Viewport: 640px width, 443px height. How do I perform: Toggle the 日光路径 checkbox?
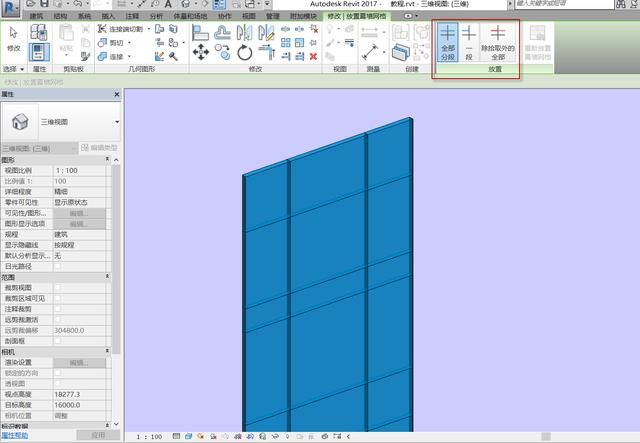point(58,266)
